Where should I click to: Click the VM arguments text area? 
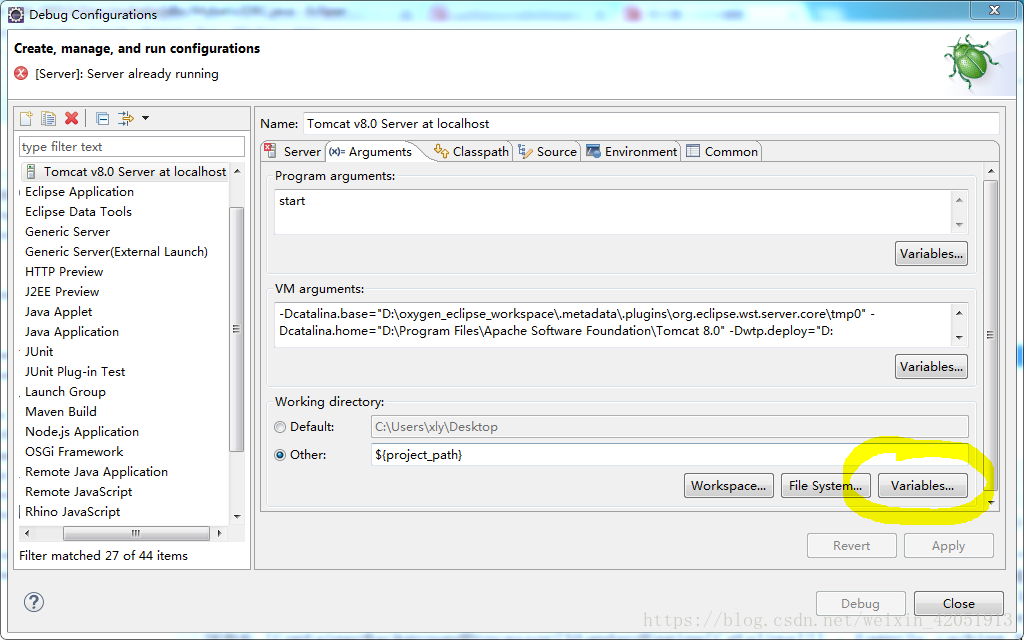[614, 325]
